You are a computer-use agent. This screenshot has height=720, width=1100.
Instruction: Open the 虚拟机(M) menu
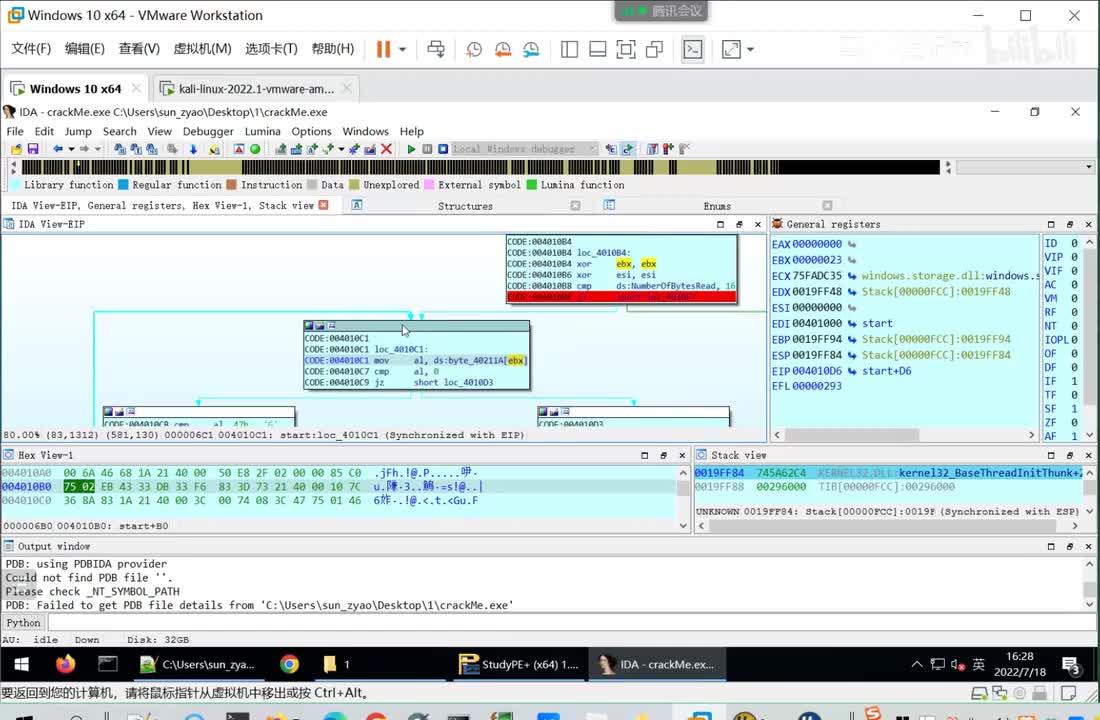202,48
